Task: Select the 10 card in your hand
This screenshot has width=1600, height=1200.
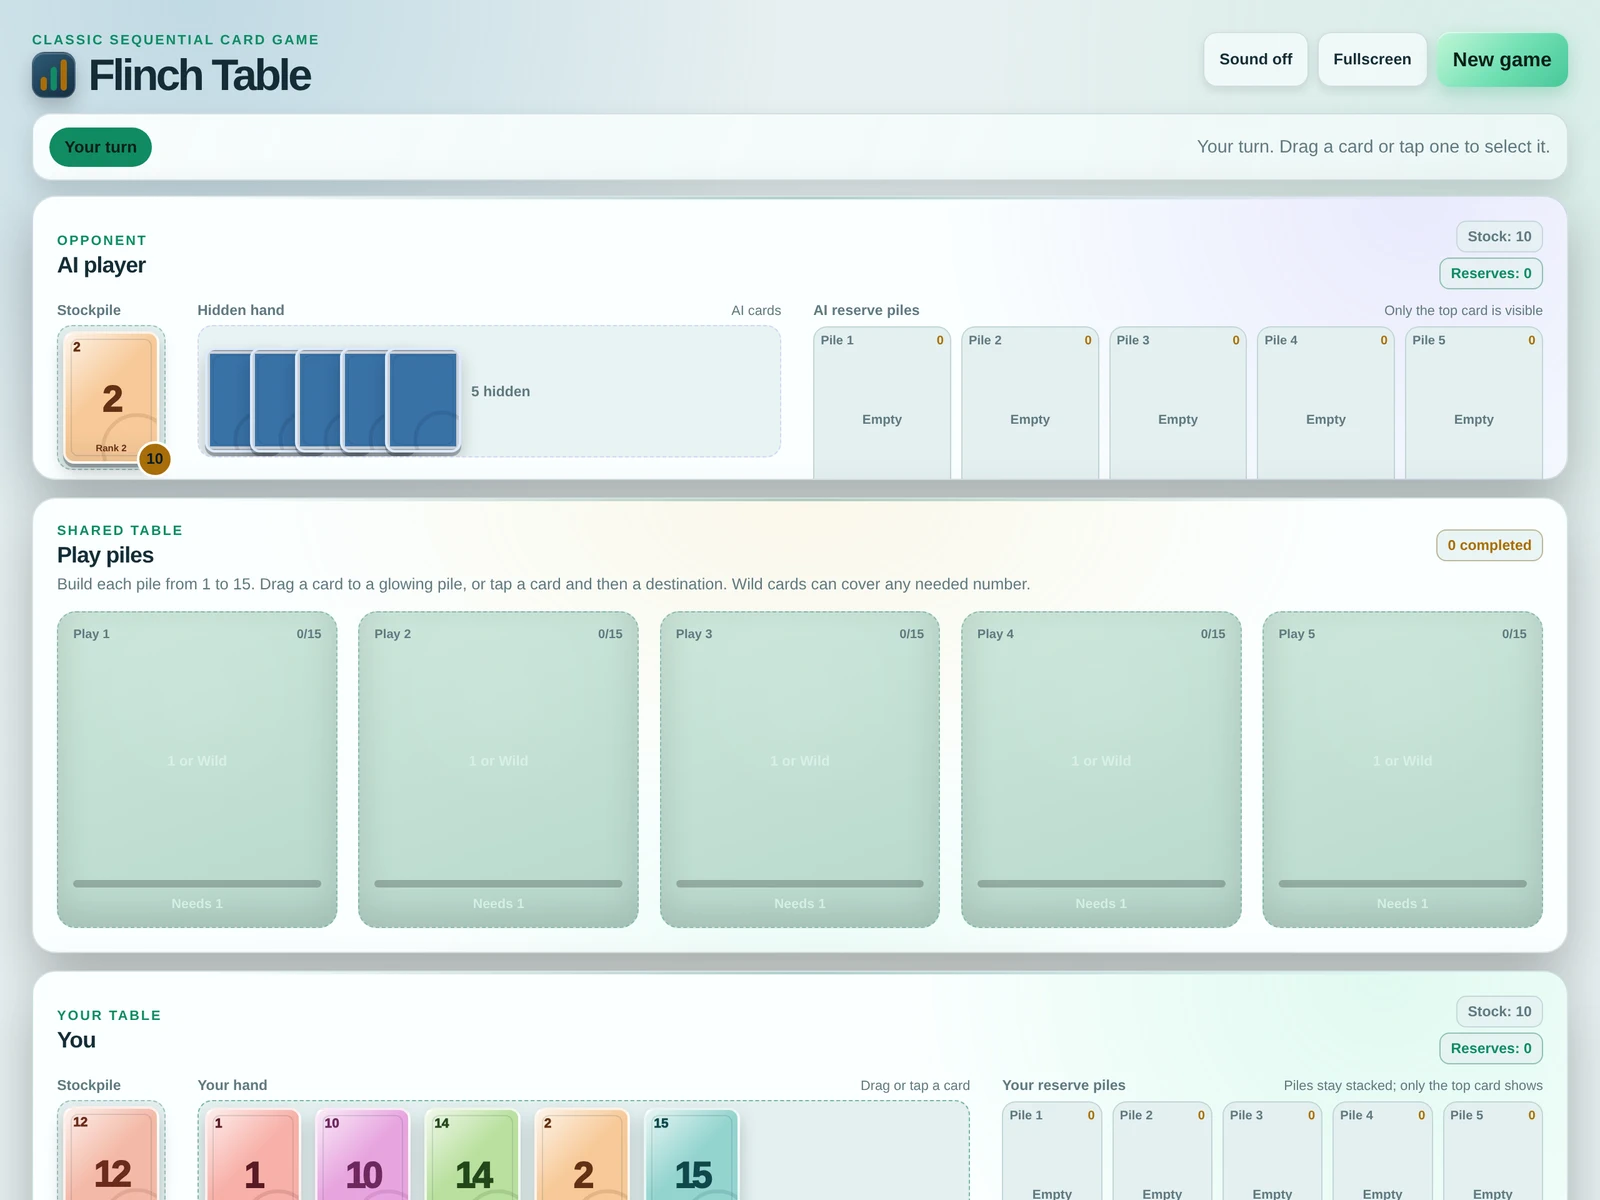Action: pyautogui.click(x=363, y=1155)
